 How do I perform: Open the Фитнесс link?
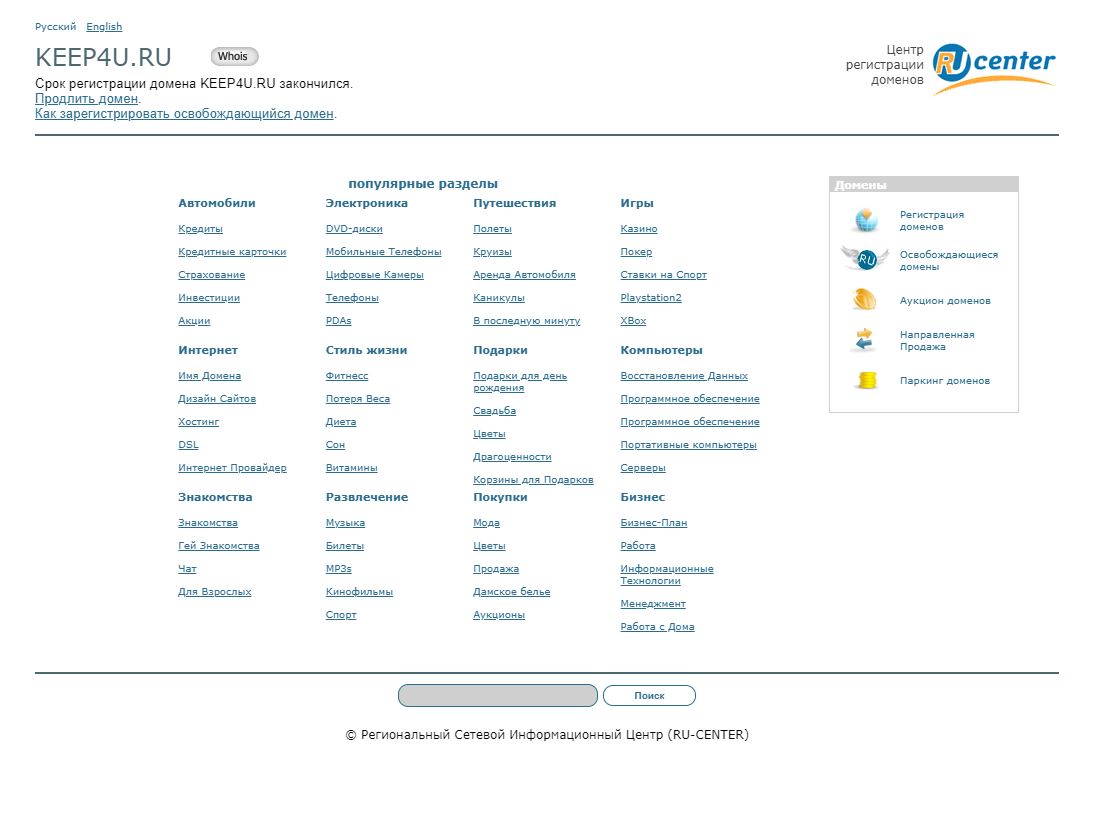tap(347, 376)
